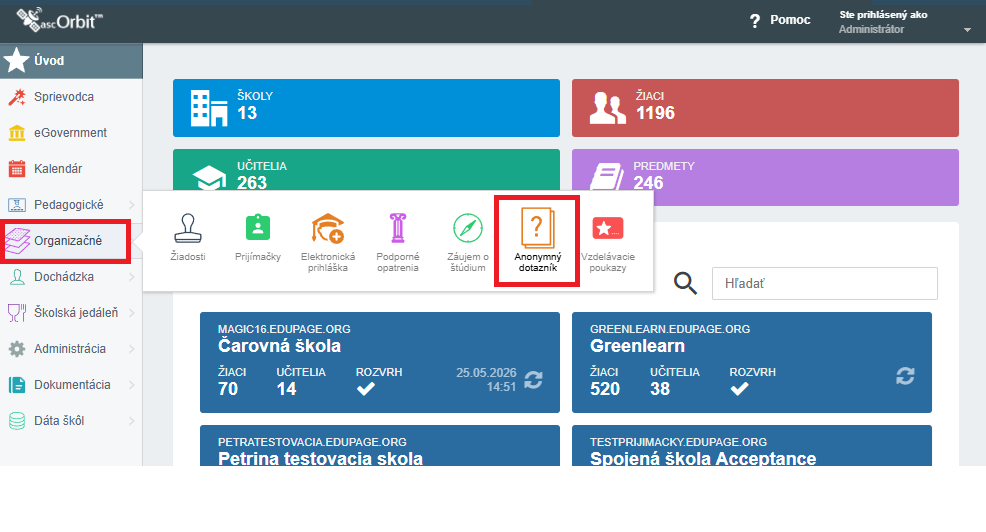Open the Administrátor account dropdown arrow
Image resolution: width=986 pixels, height=532 pixels.
coord(967,30)
